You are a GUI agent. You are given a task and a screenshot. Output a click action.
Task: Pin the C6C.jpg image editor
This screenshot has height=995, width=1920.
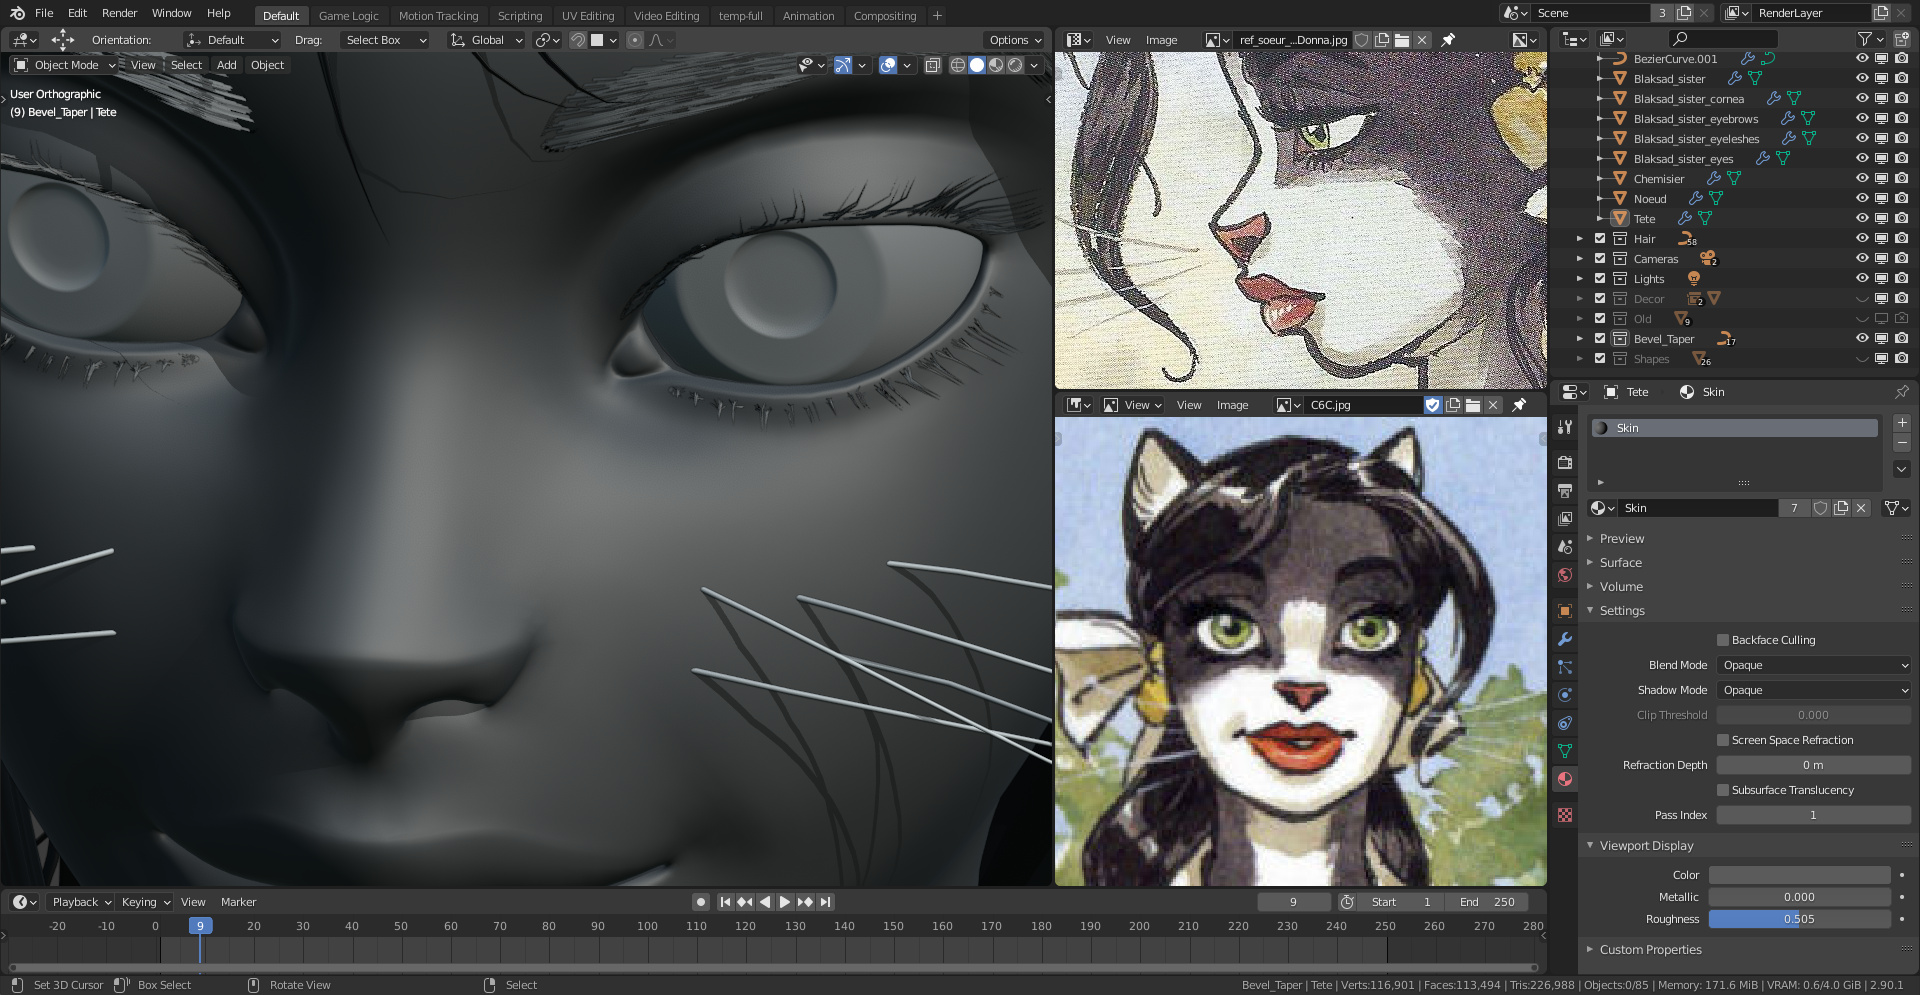[x=1519, y=405]
